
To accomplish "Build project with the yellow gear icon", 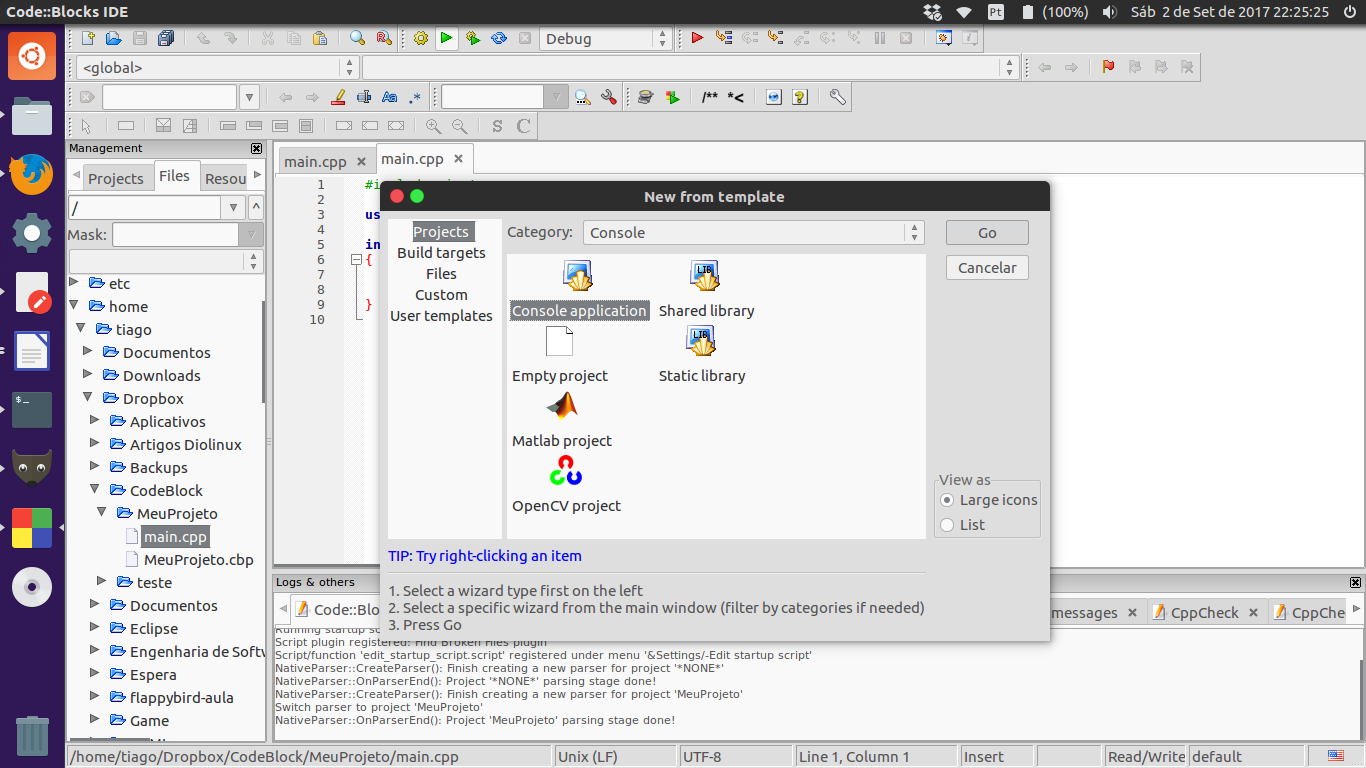I will [421, 38].
